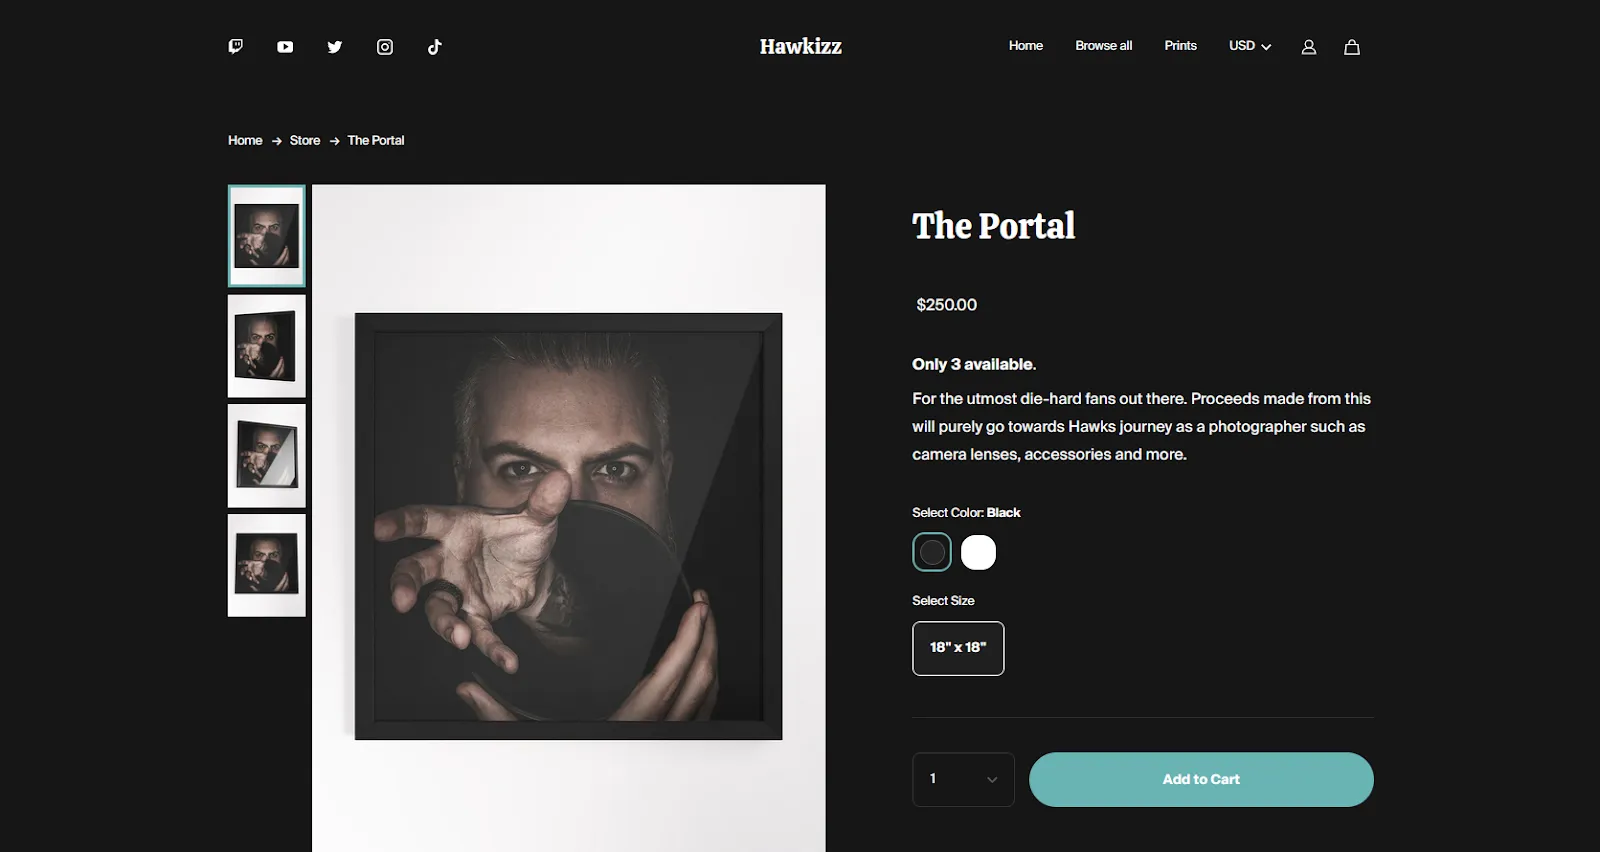Open the shopping bag cart icon
This screenshot has height=852, width=1600.
click(1352, 47)
